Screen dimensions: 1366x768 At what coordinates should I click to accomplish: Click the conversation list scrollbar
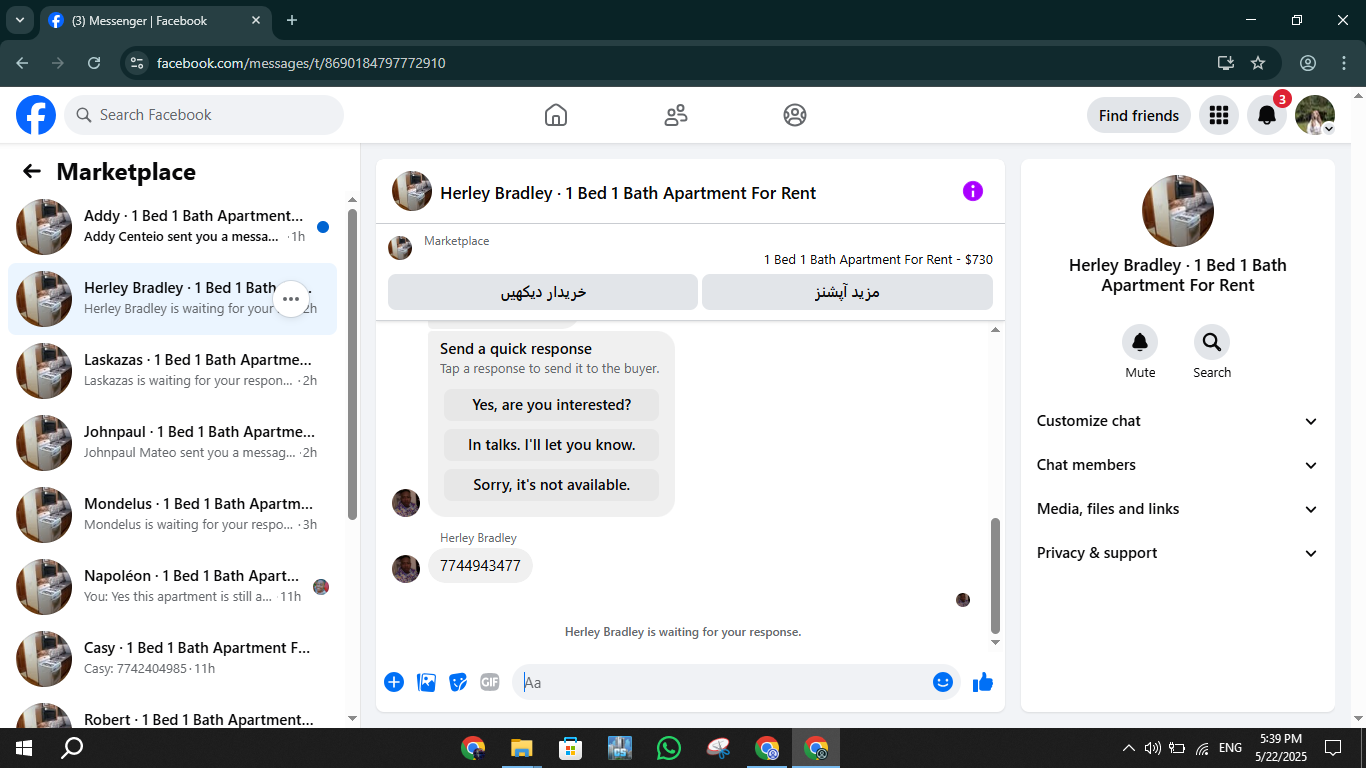tap(352, 364)
